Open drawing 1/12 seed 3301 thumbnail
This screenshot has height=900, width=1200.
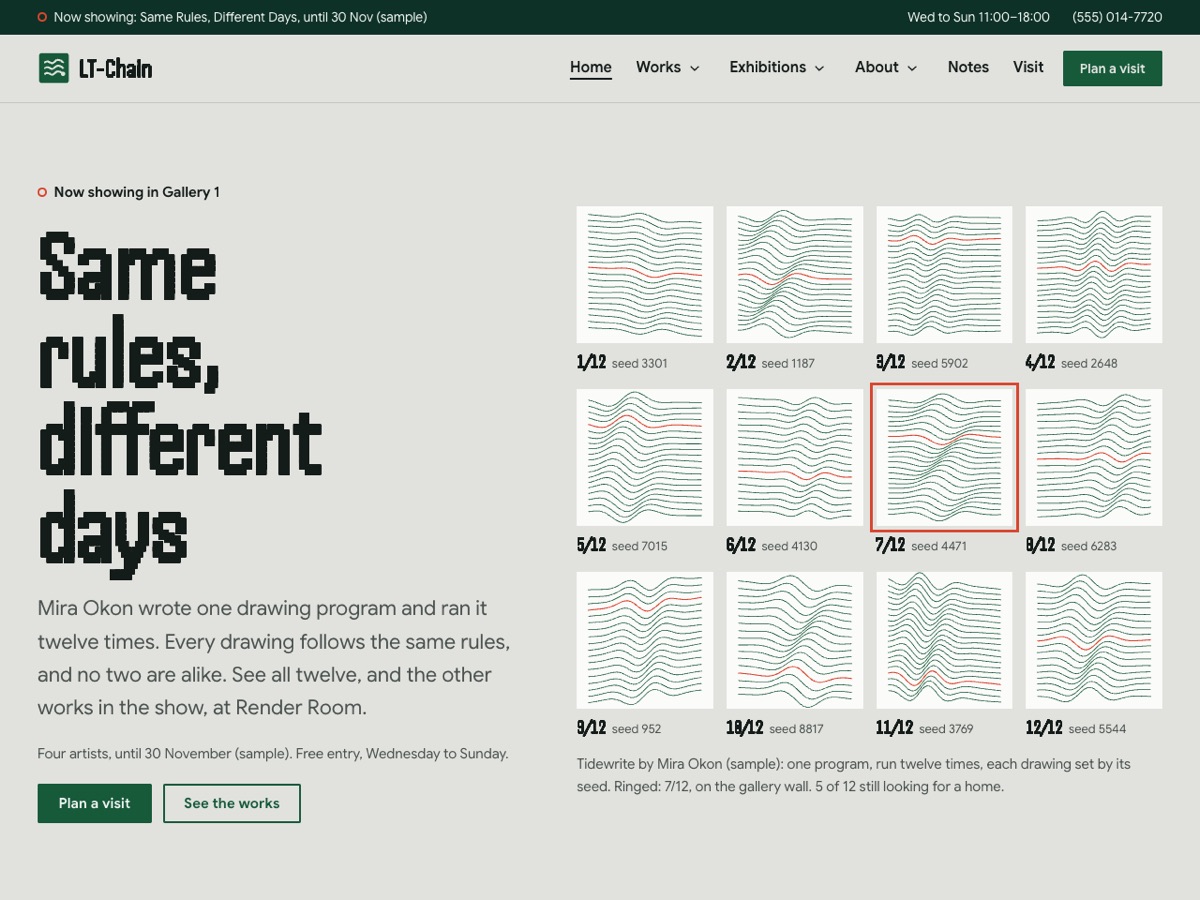click(645, 274)
